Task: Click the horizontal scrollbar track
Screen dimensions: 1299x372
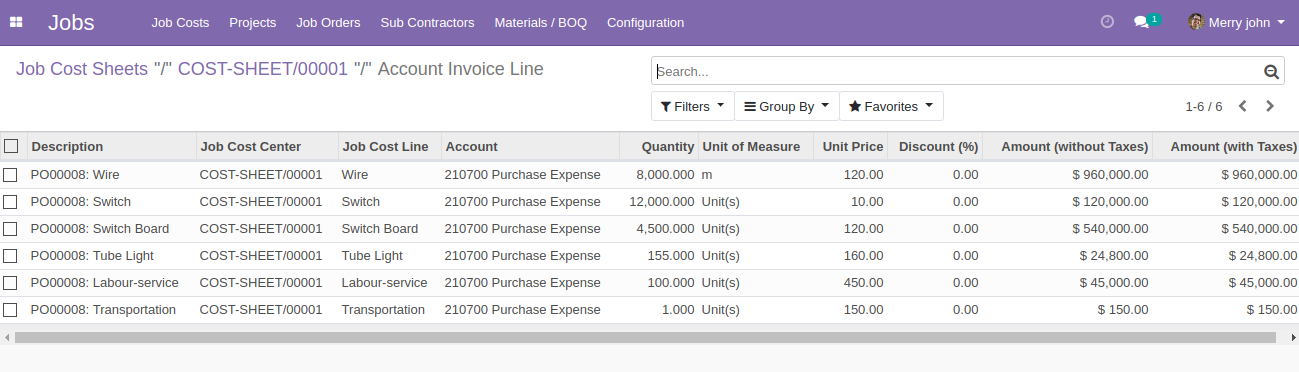Action: 645,338
